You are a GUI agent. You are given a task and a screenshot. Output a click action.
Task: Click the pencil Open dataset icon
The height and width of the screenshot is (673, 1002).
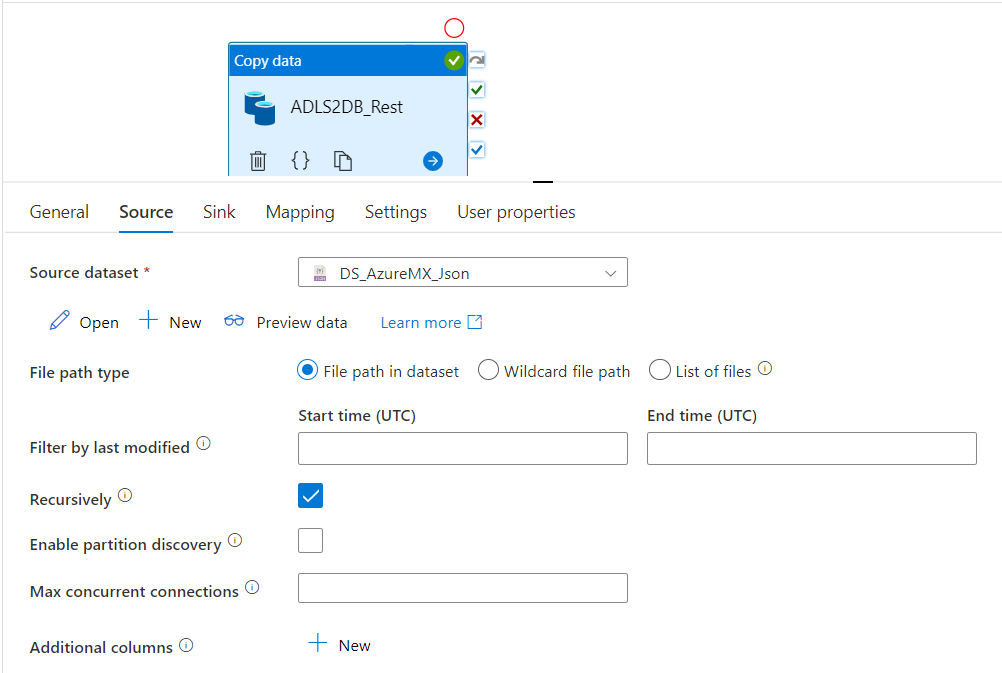59,320
